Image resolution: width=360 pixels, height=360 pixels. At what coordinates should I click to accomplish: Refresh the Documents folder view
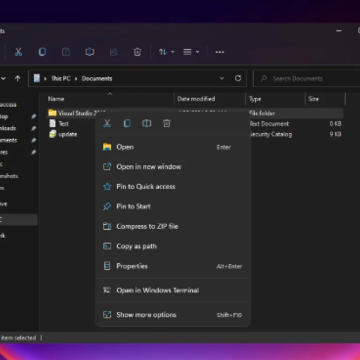238,78
